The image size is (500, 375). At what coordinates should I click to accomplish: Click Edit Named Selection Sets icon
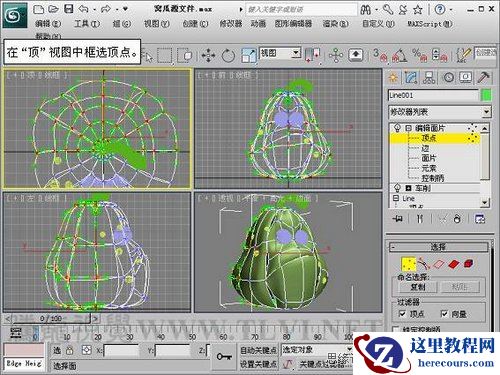pos(464,55)
